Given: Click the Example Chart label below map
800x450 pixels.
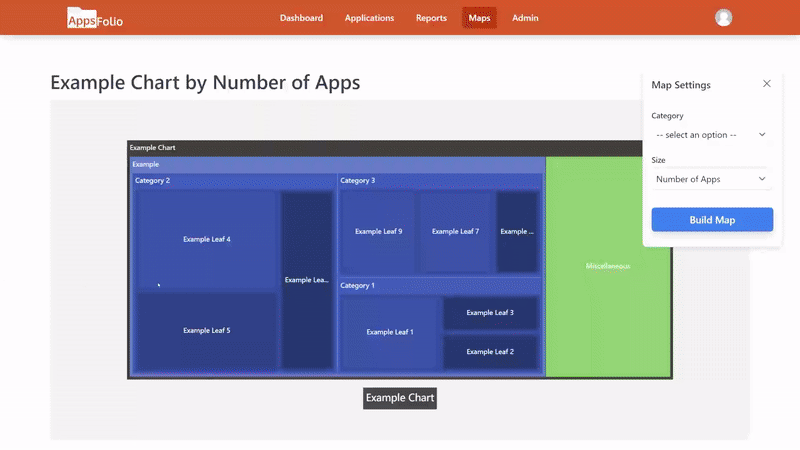Looking at the screenshot, I should point(400,398).
